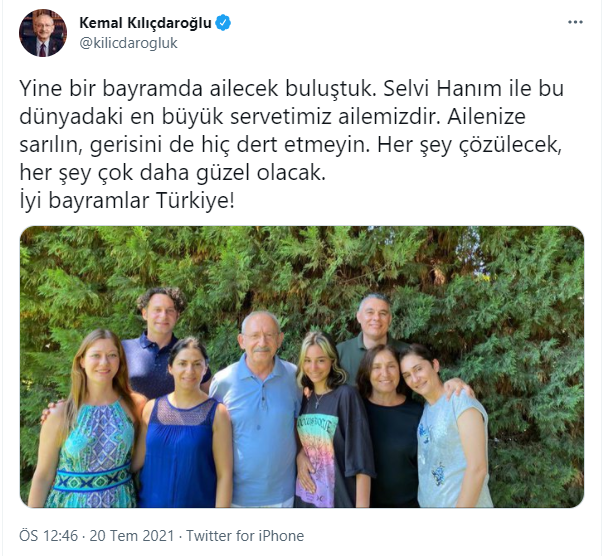Click the words "Yine bir bayramda" in tweet
The height and width of the screenshot is (556, 611).
coord(111,89)
